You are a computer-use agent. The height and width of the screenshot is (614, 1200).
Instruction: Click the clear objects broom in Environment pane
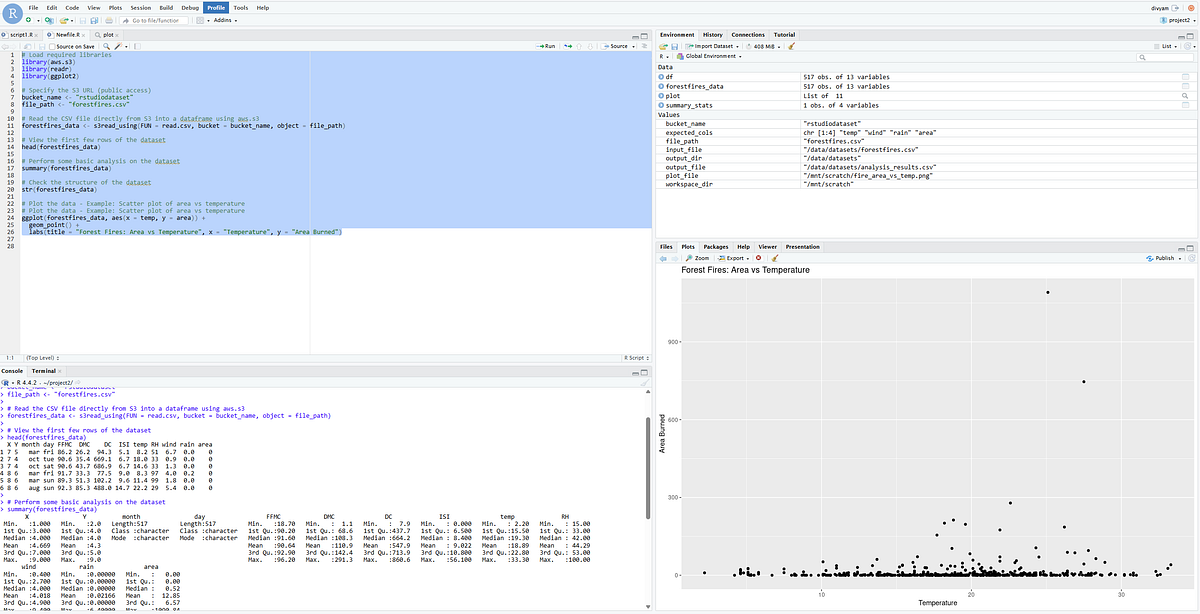tap(791, 46)
